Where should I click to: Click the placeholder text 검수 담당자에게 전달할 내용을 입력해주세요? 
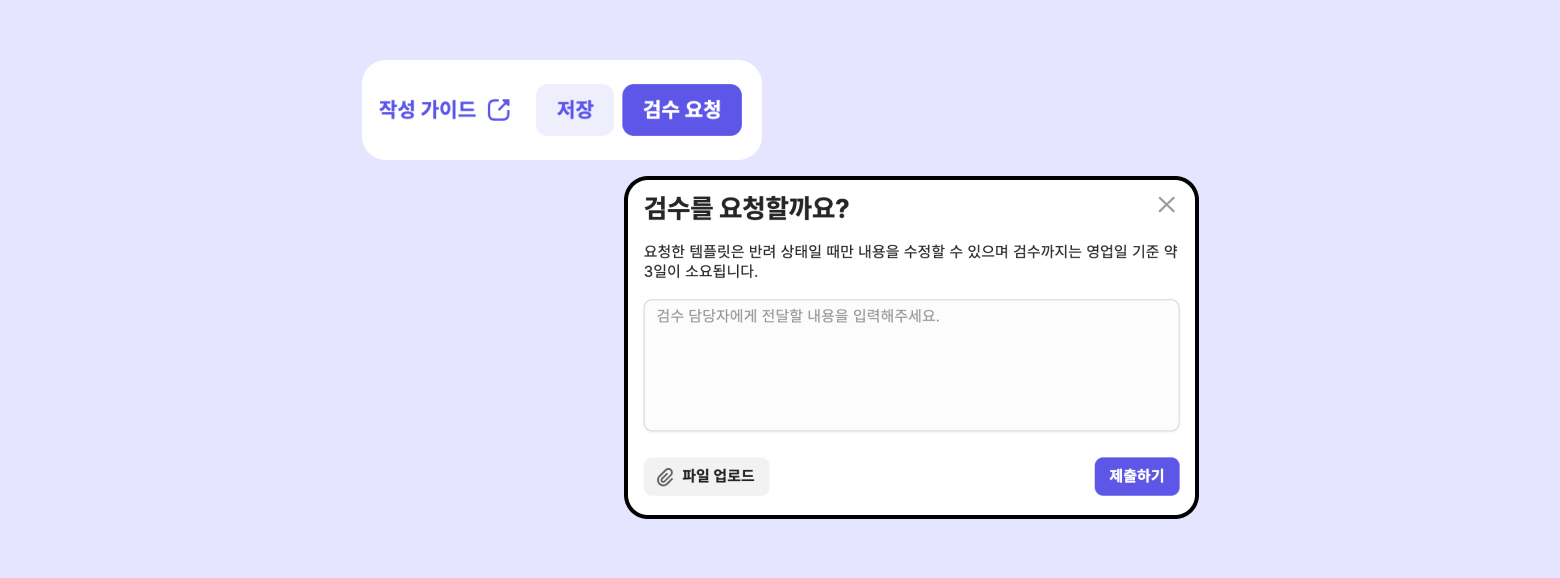(x=798, y=317)
